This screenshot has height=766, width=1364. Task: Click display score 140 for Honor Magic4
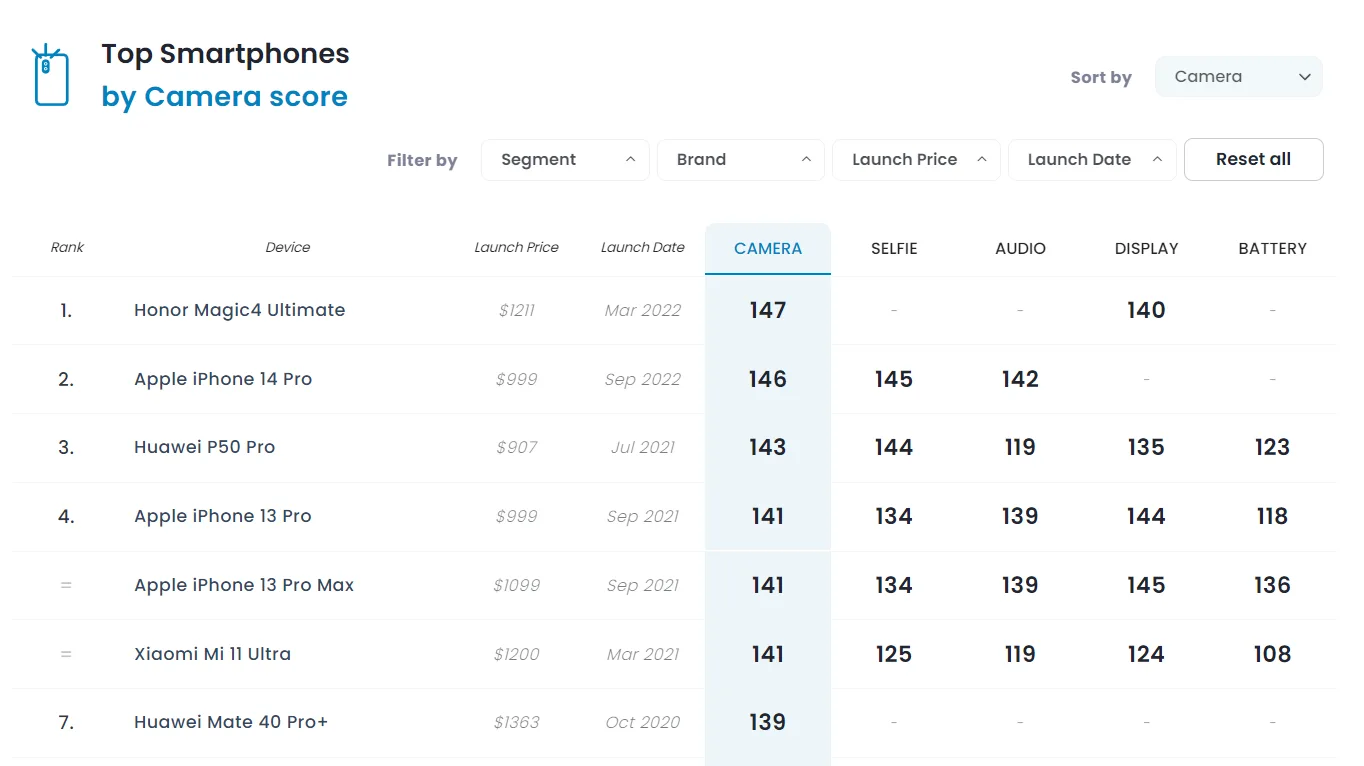click(x=1146, y=310)
